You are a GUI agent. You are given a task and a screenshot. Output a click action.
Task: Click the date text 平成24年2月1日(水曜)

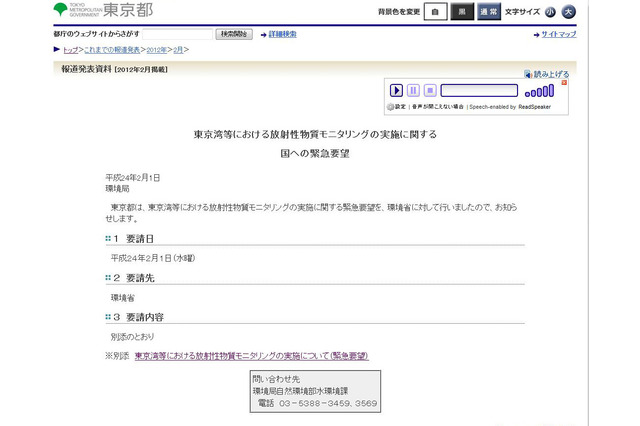153,258
